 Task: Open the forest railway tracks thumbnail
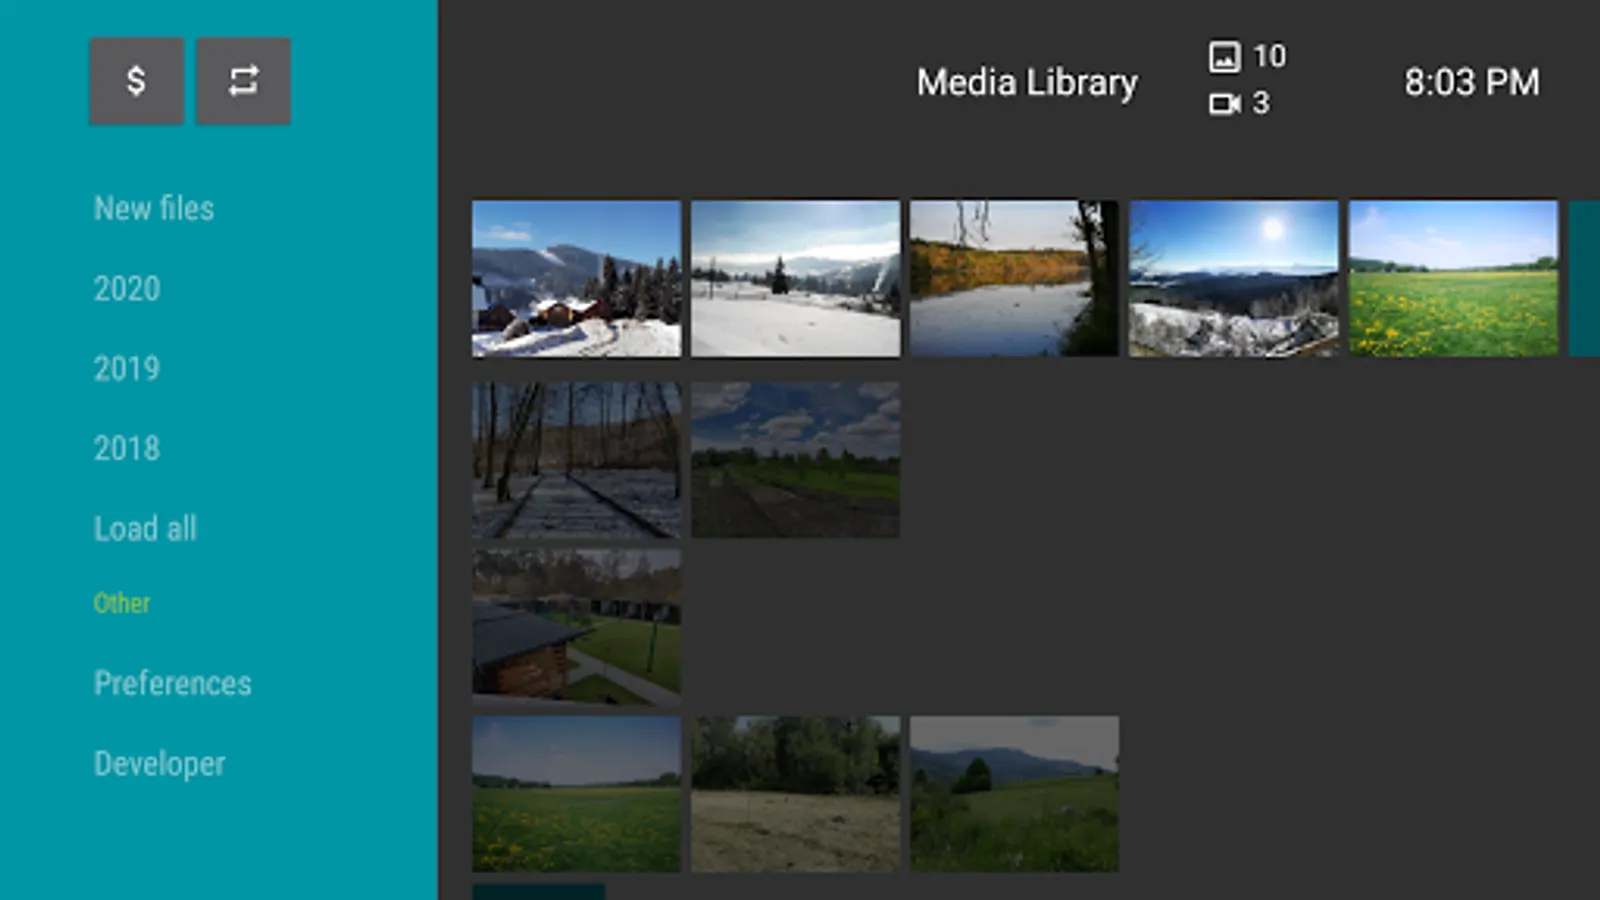(x=576, y=460)
